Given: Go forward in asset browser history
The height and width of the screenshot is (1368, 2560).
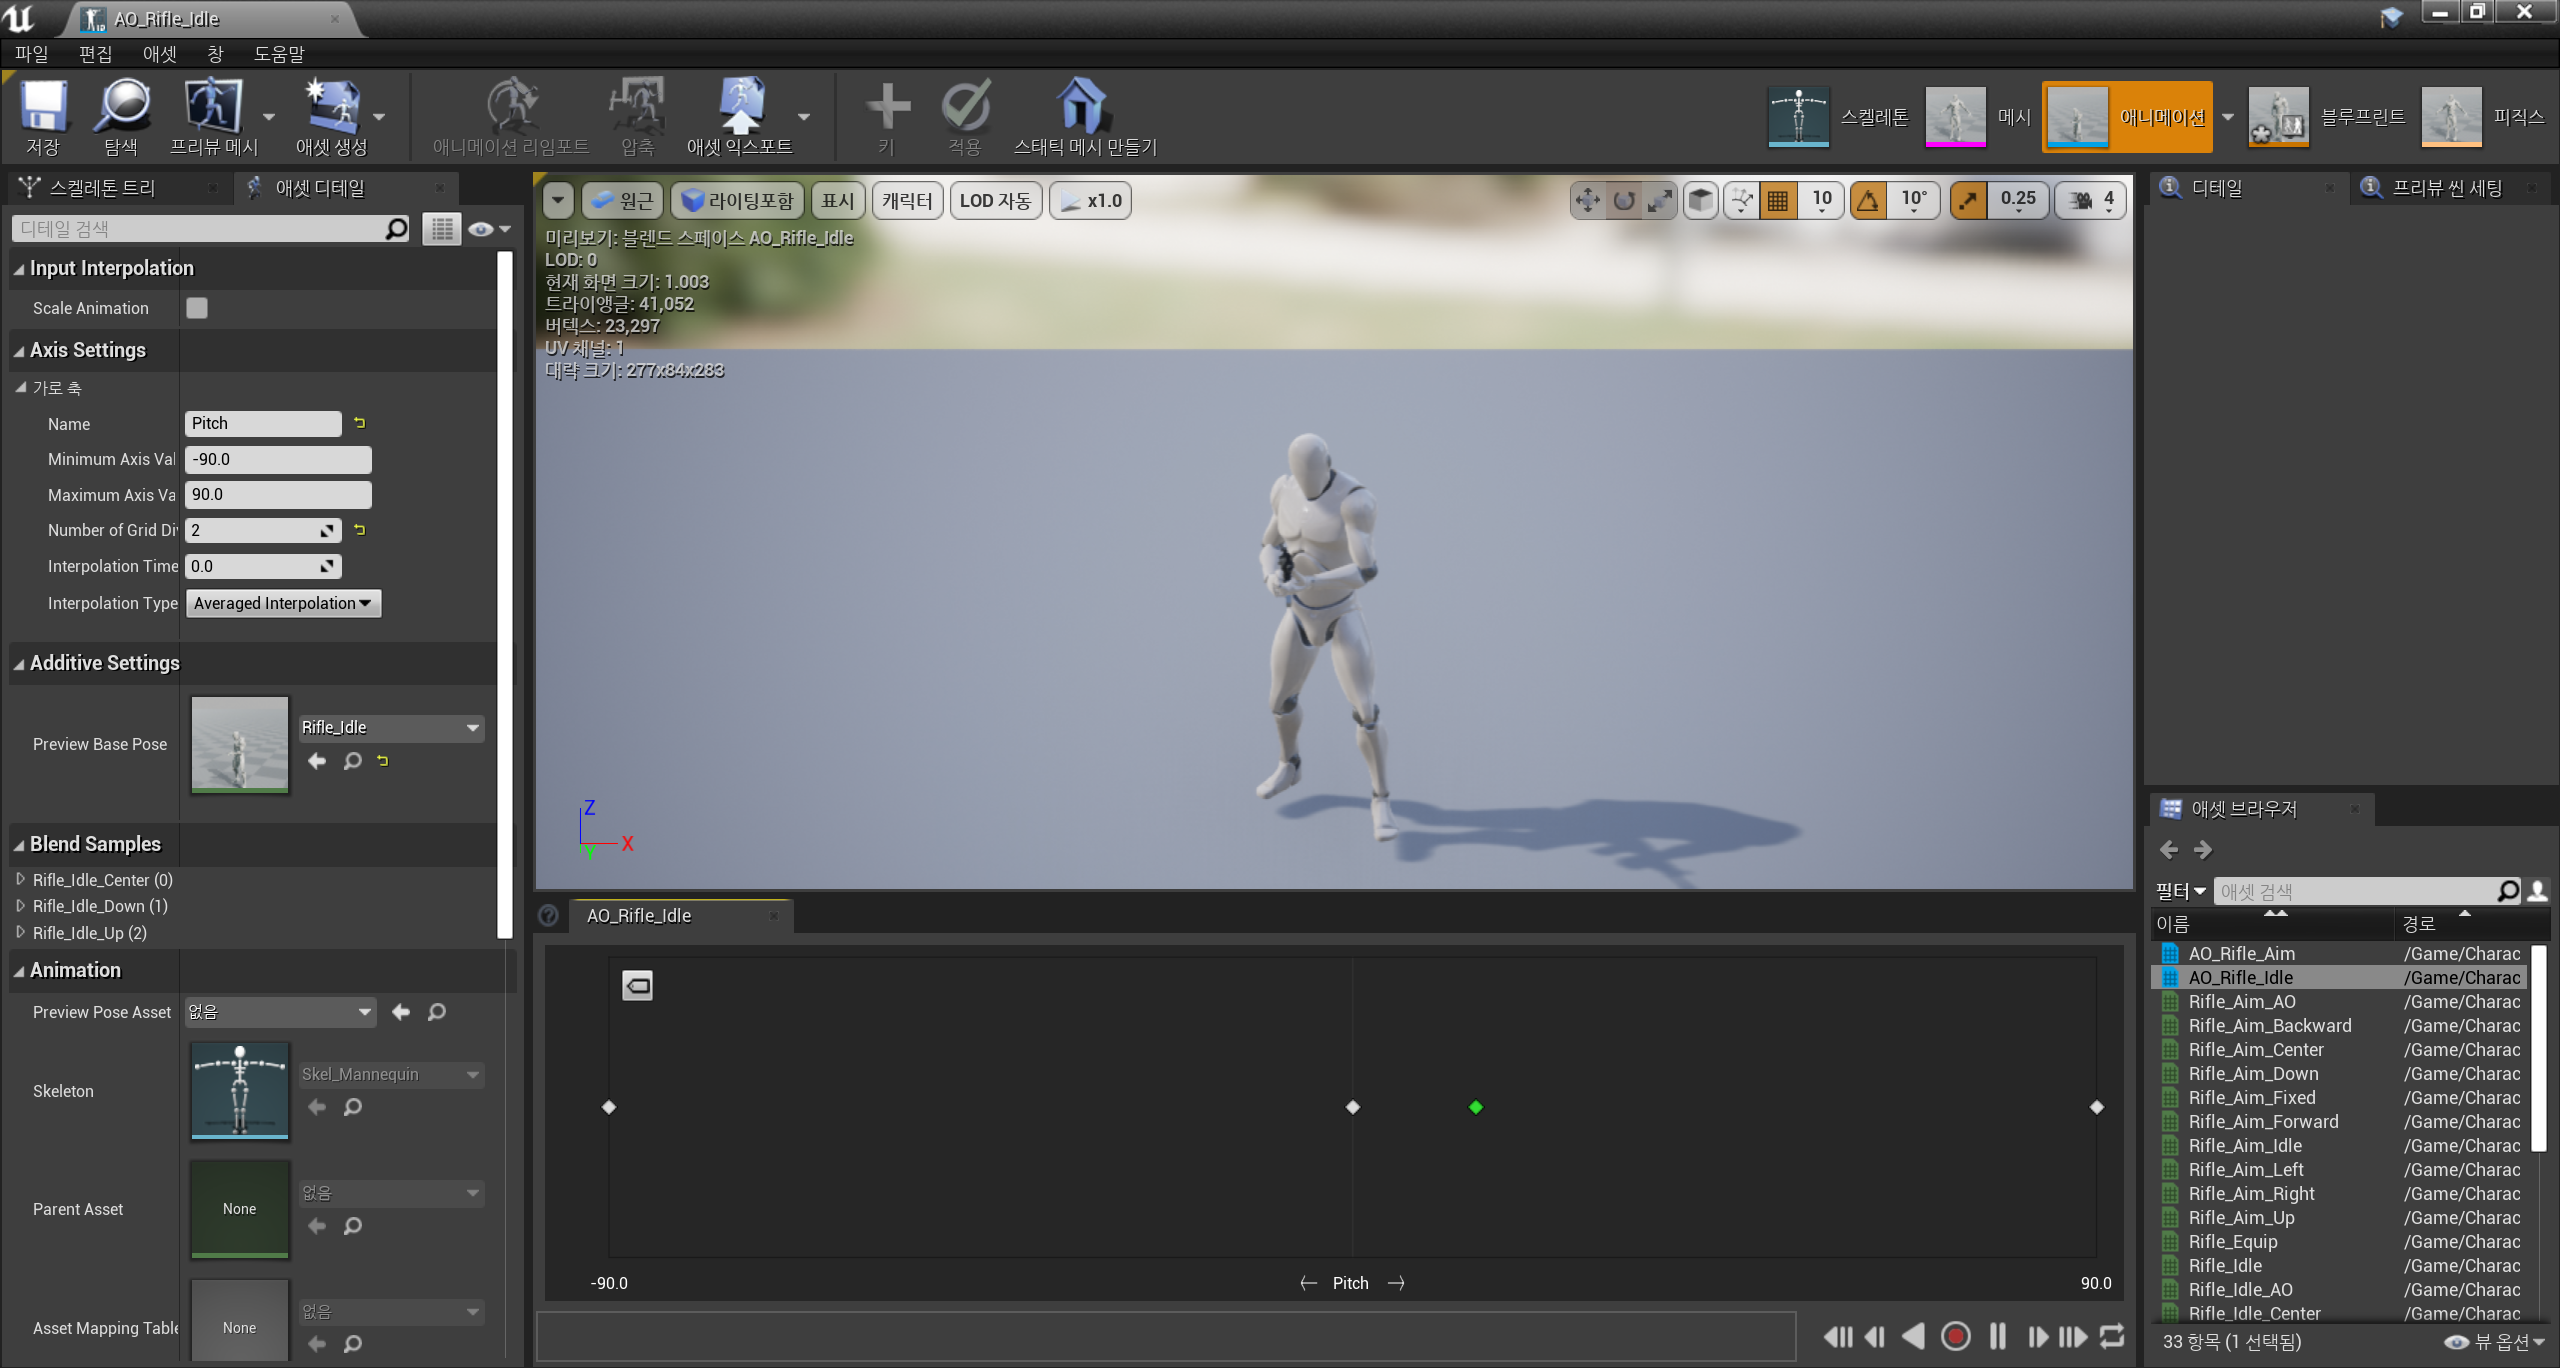Looking at the screenshot, I should click(x=2203, y=850).
